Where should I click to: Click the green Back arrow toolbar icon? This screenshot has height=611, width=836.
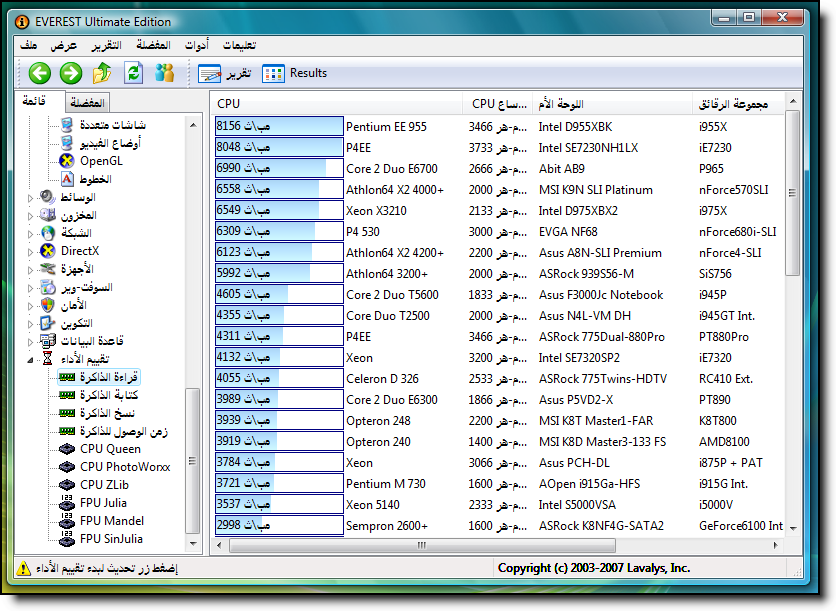[x=39, y=73]
